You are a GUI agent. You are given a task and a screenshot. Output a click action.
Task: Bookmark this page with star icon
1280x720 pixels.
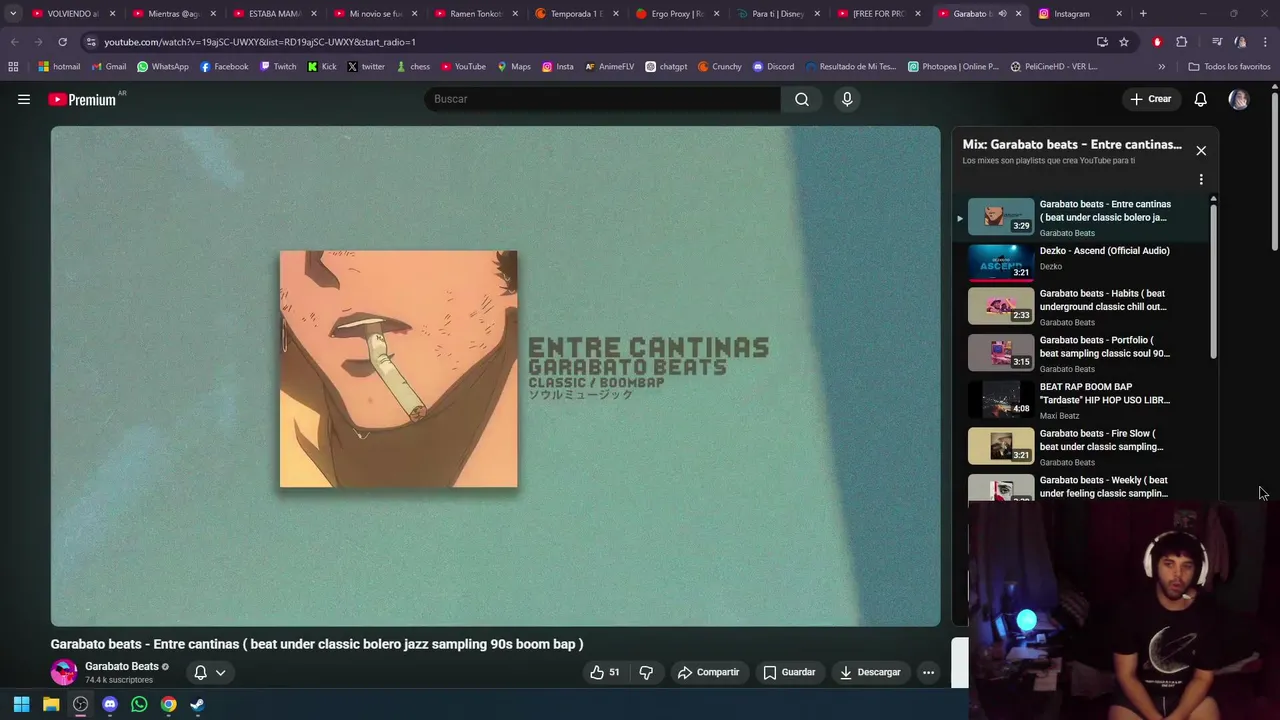tap(1124, 42)
